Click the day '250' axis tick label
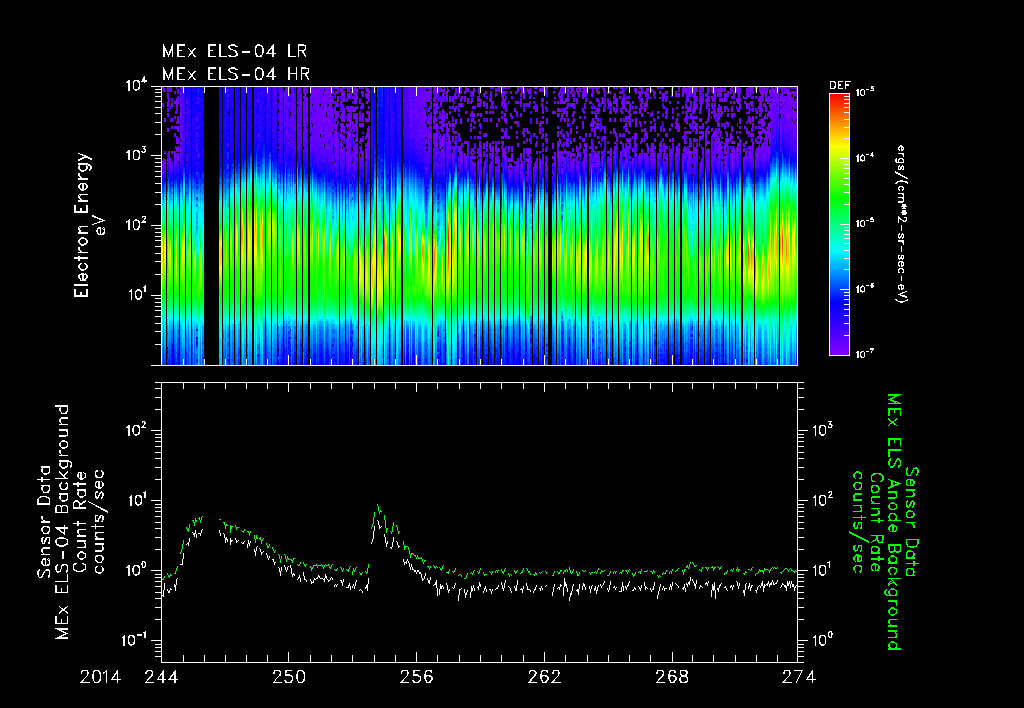Image resolution: width=1024 pixels, height=708 pixels. (x=289, y=677)
